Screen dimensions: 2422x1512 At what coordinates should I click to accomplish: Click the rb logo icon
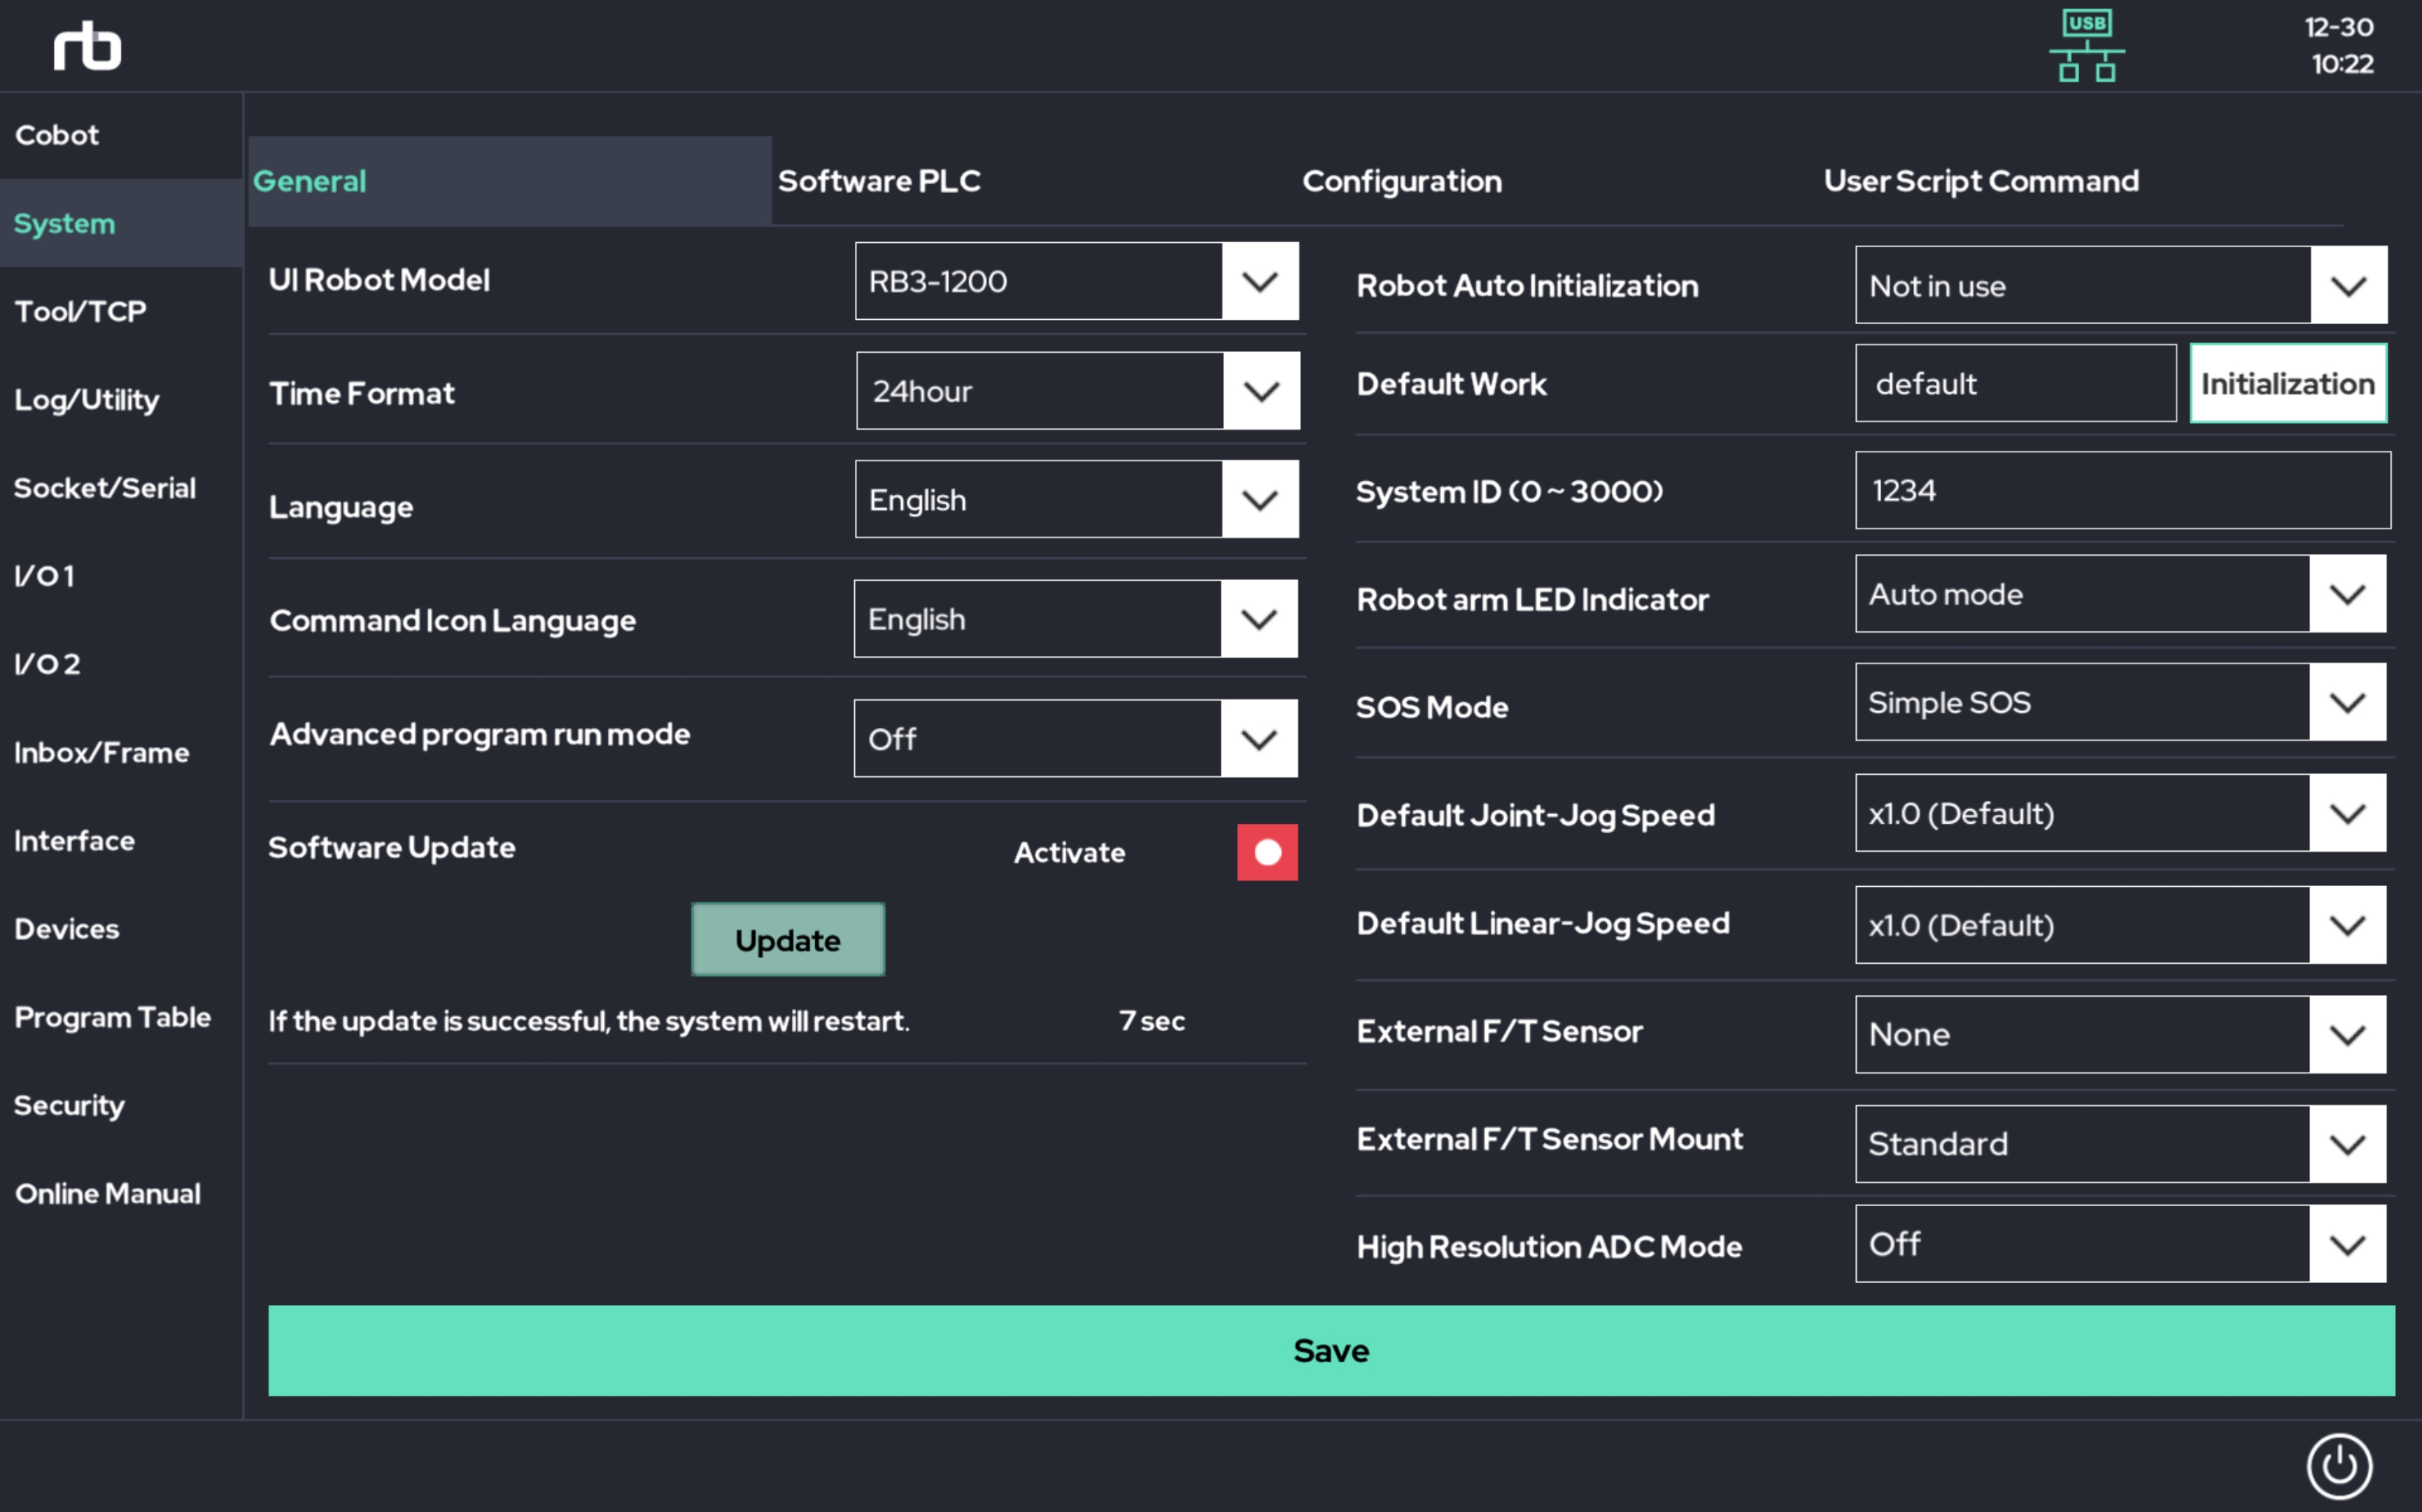87,47
